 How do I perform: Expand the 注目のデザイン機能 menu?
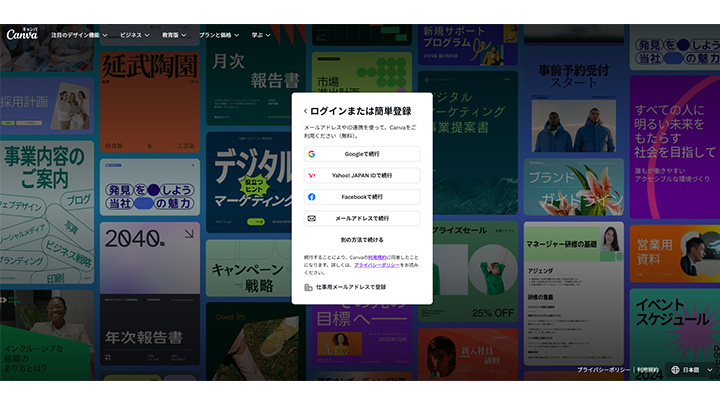(79, 35)
